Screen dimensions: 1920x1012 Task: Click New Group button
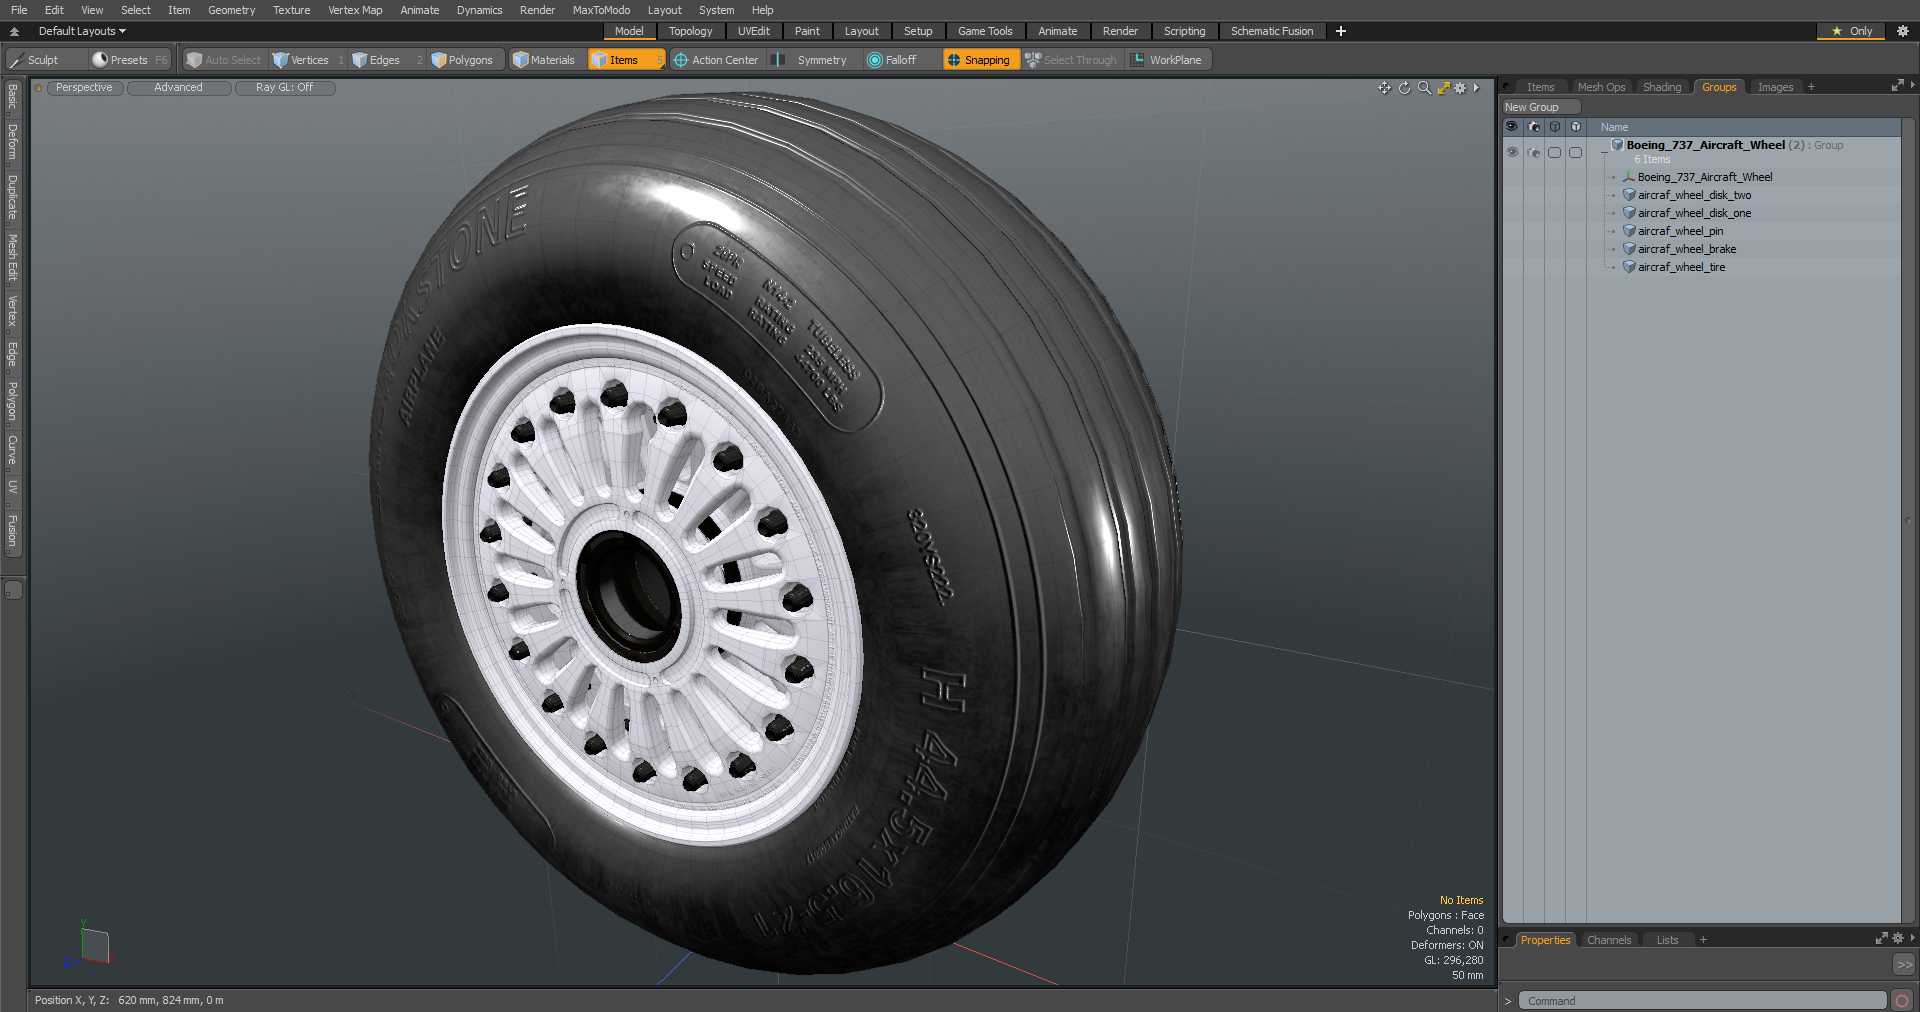click(x=1540, y=107)
